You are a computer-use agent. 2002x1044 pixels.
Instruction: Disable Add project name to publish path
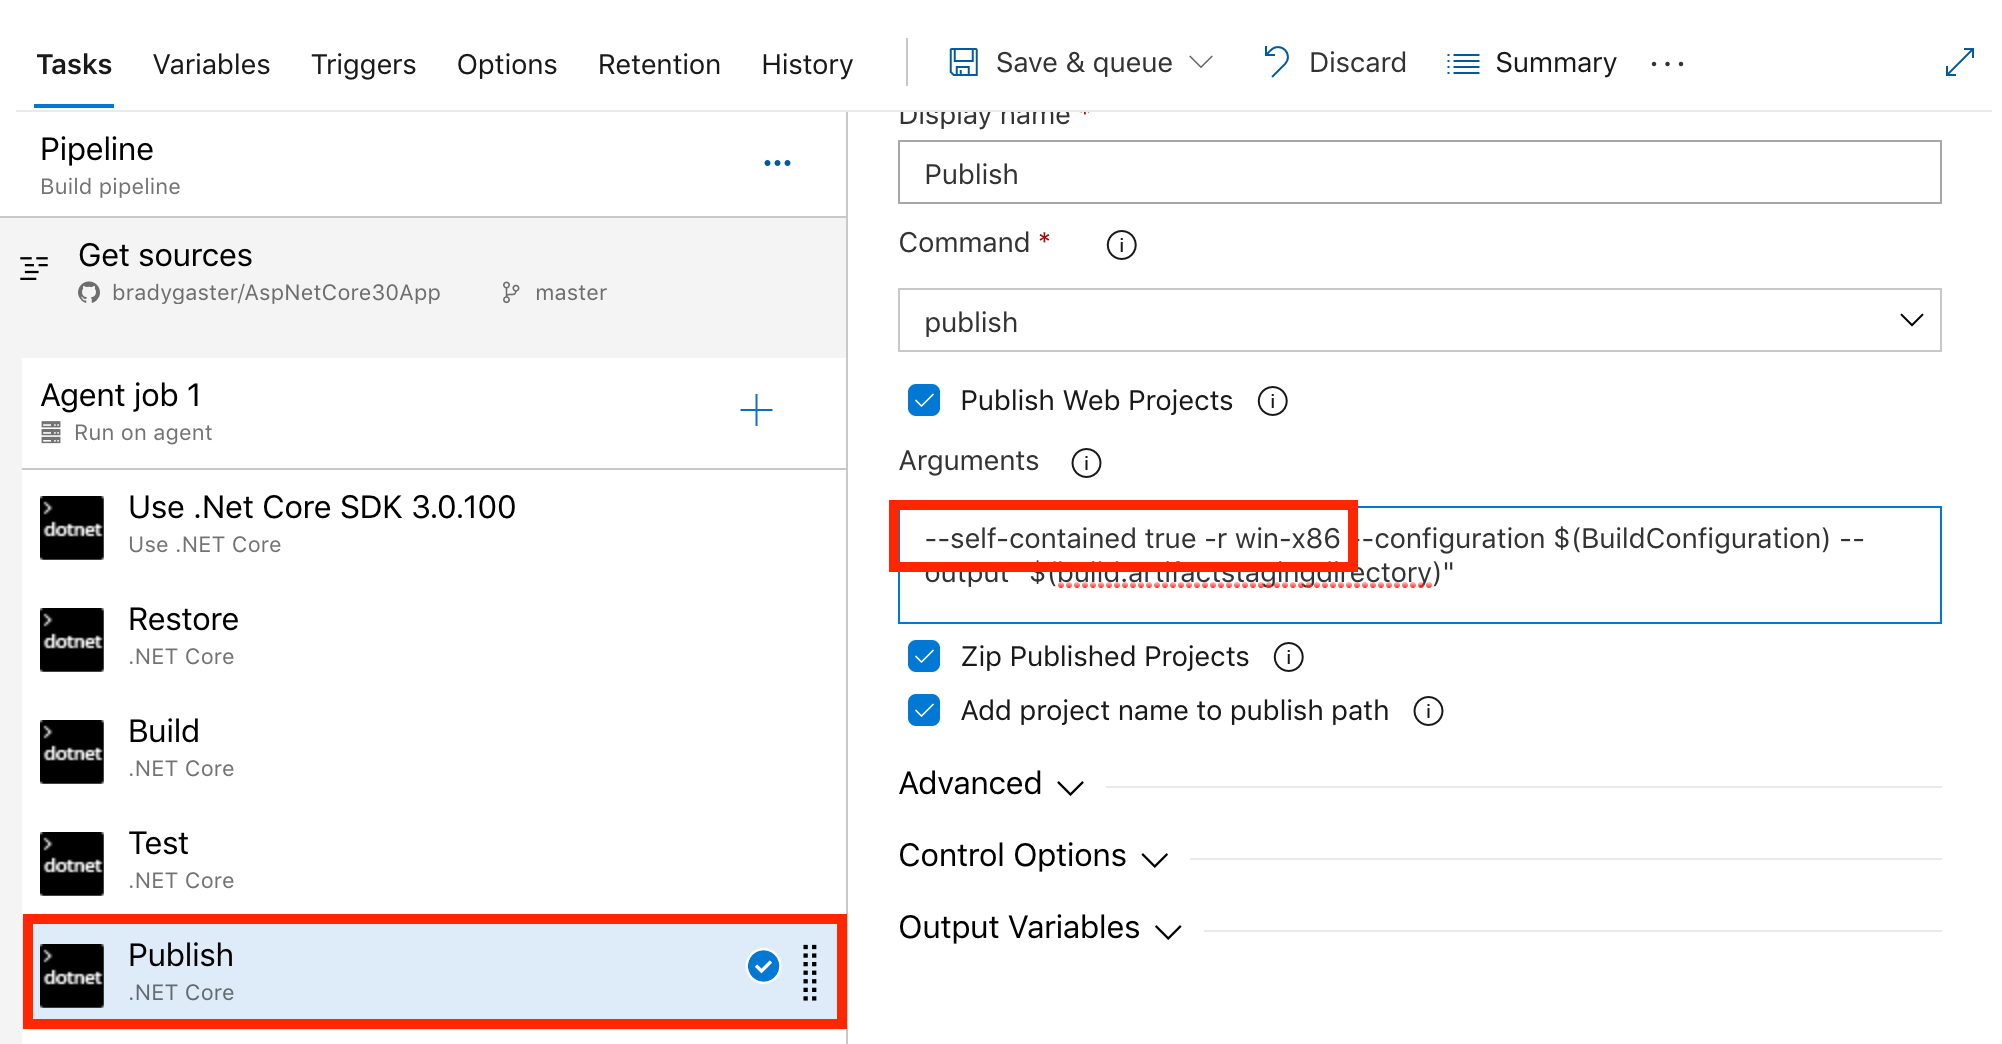coord(924,711)
